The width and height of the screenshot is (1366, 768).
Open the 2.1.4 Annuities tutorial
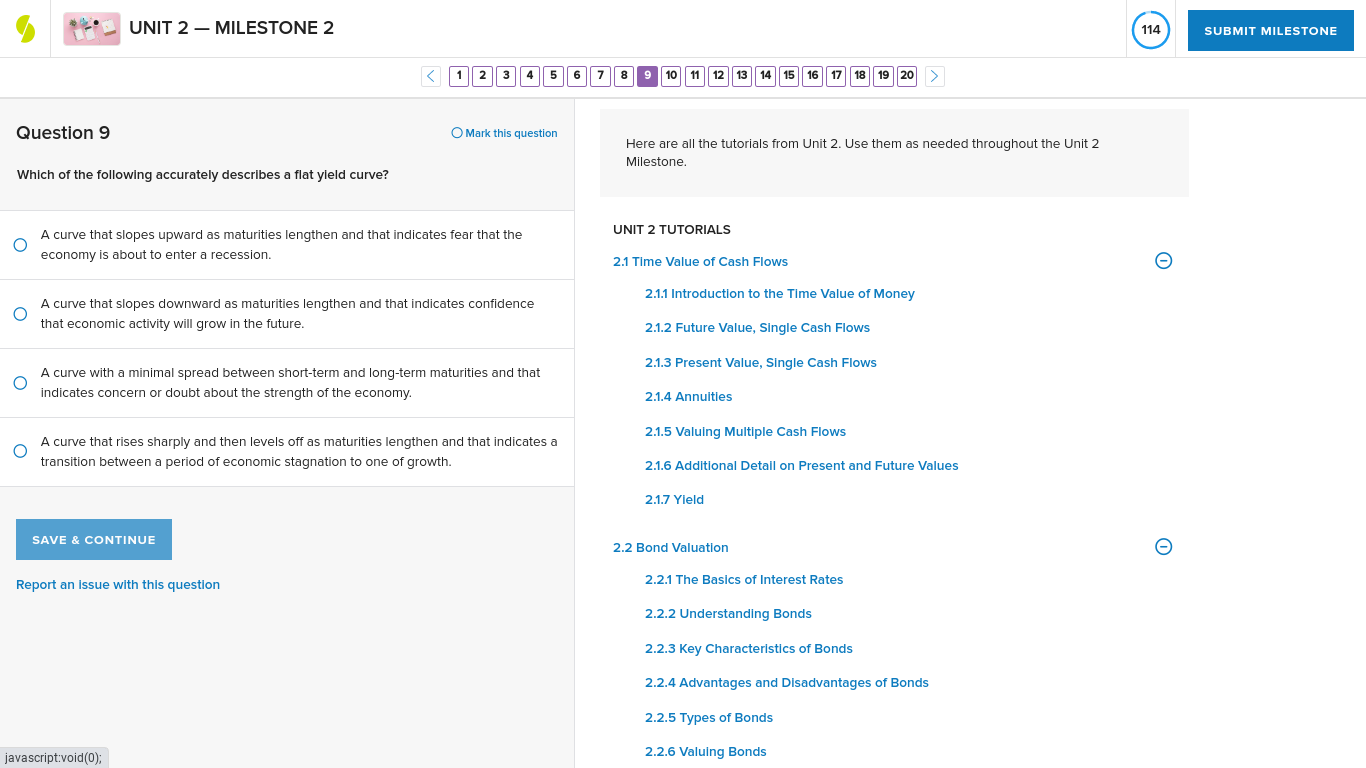[688, 396]
